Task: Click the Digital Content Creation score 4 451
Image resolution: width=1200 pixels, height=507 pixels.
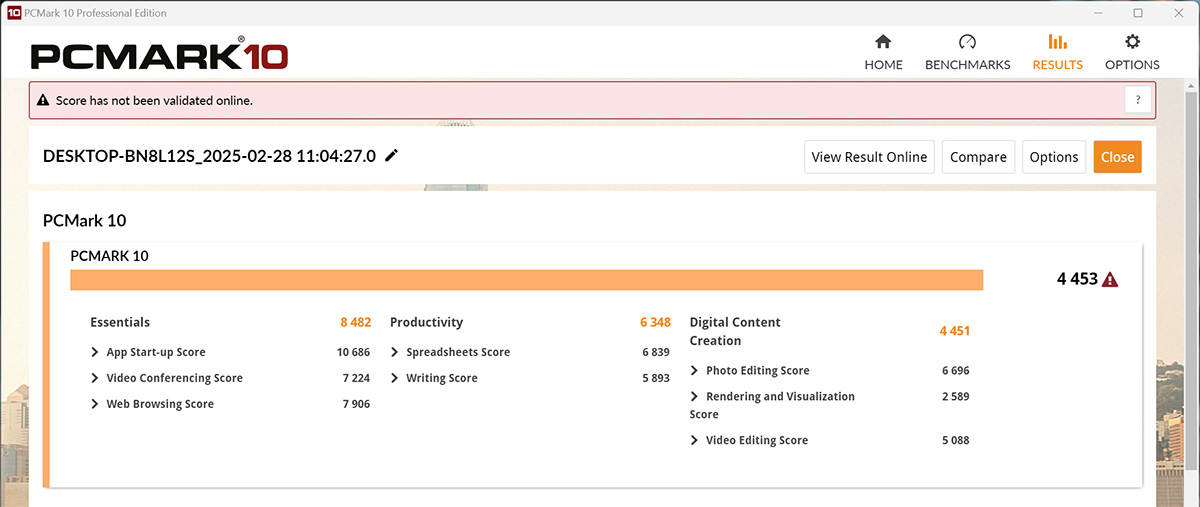Action: (x=954, y=331)
